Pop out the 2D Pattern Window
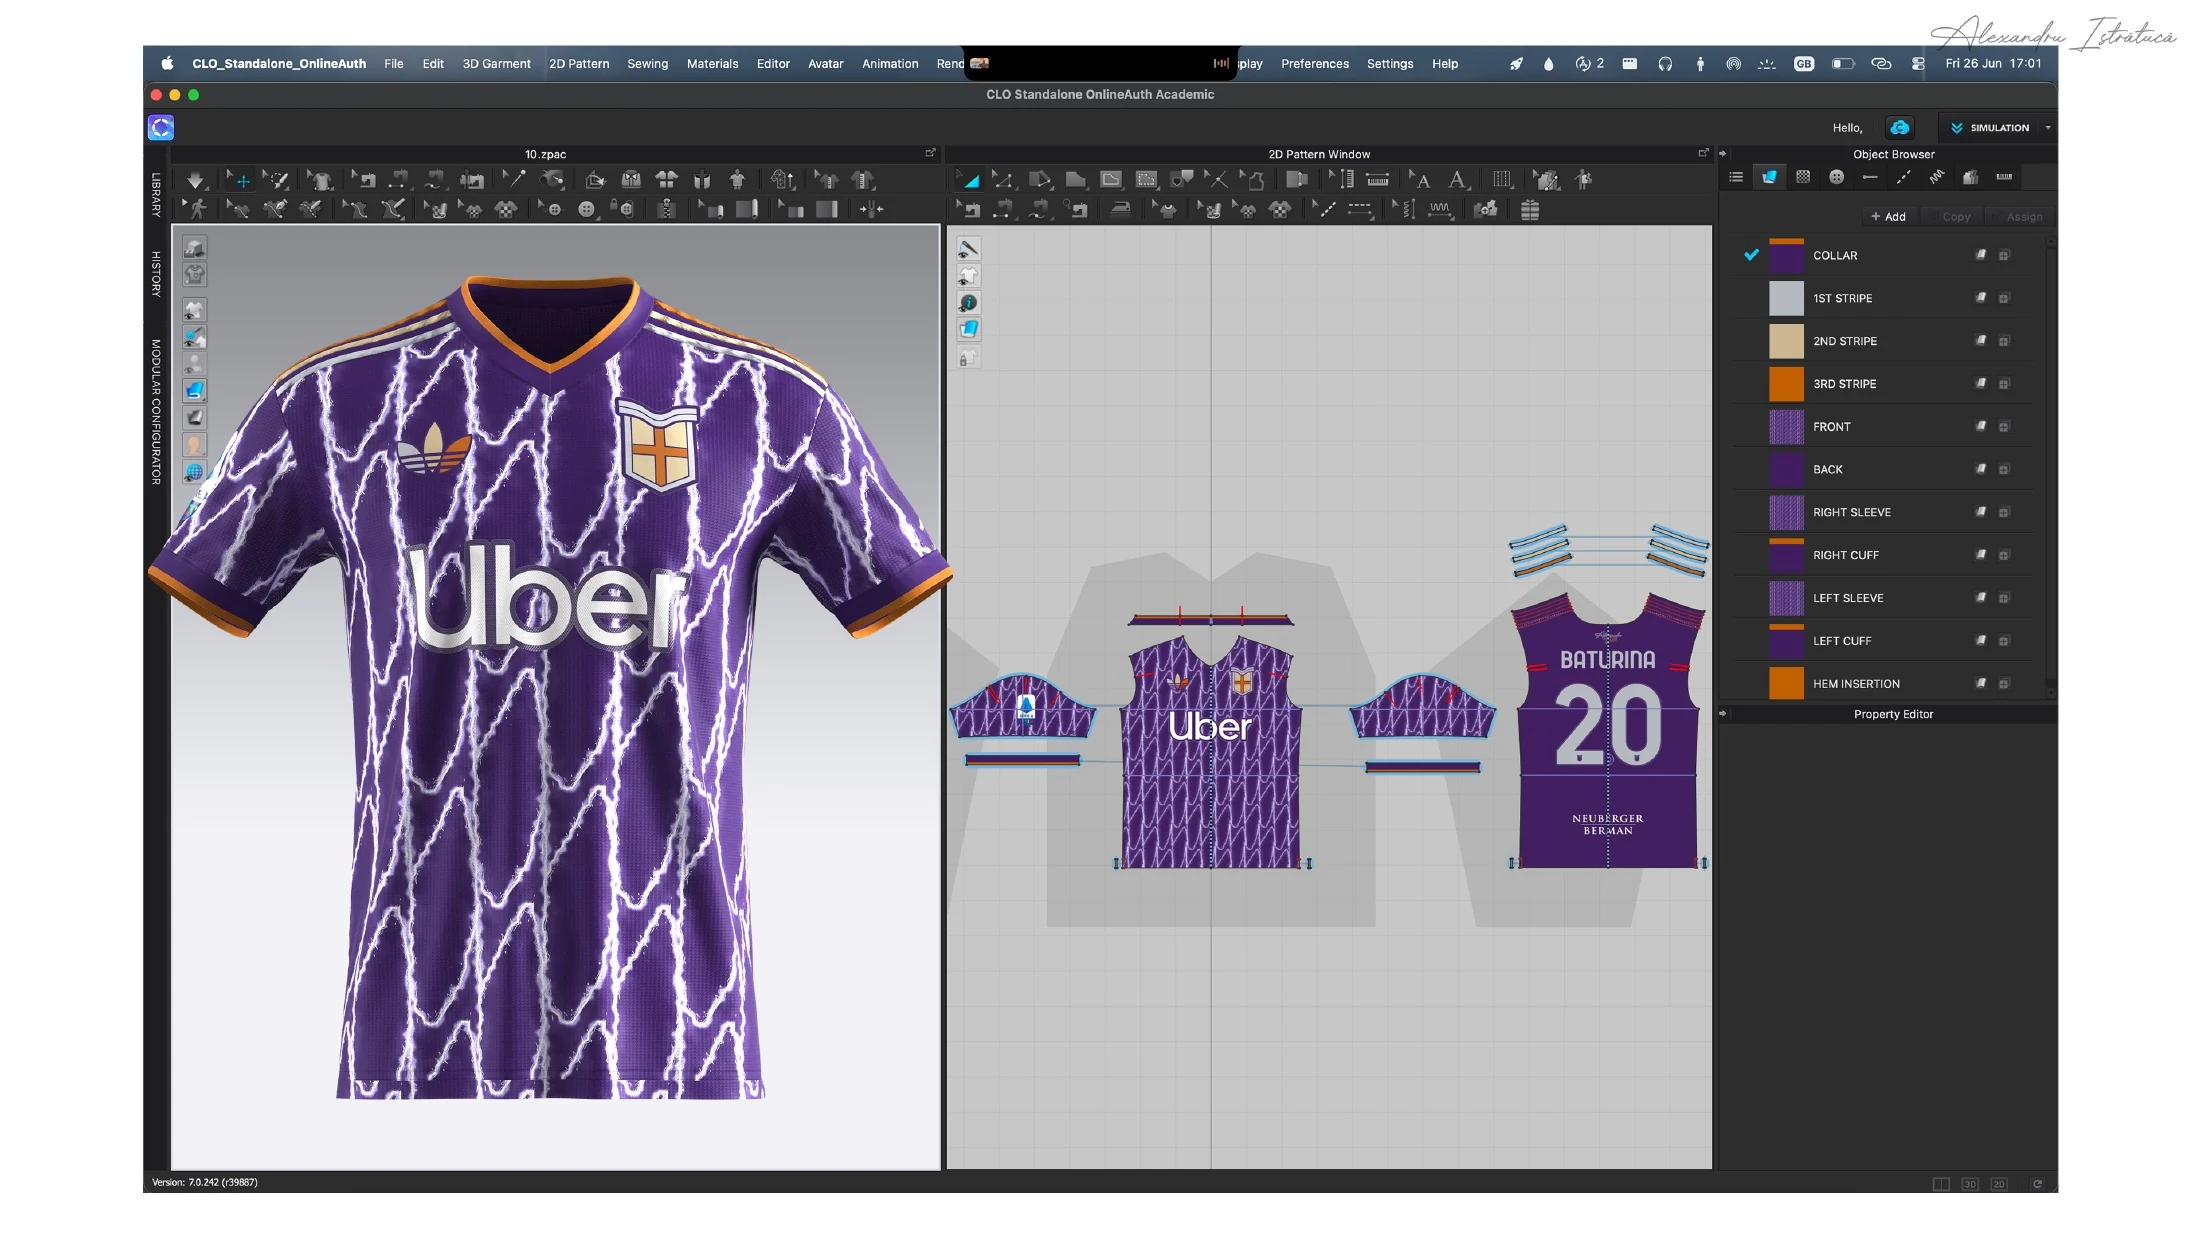Image resolution: width=2200 pixels, height=1238 pixels. click(1703, 153)
